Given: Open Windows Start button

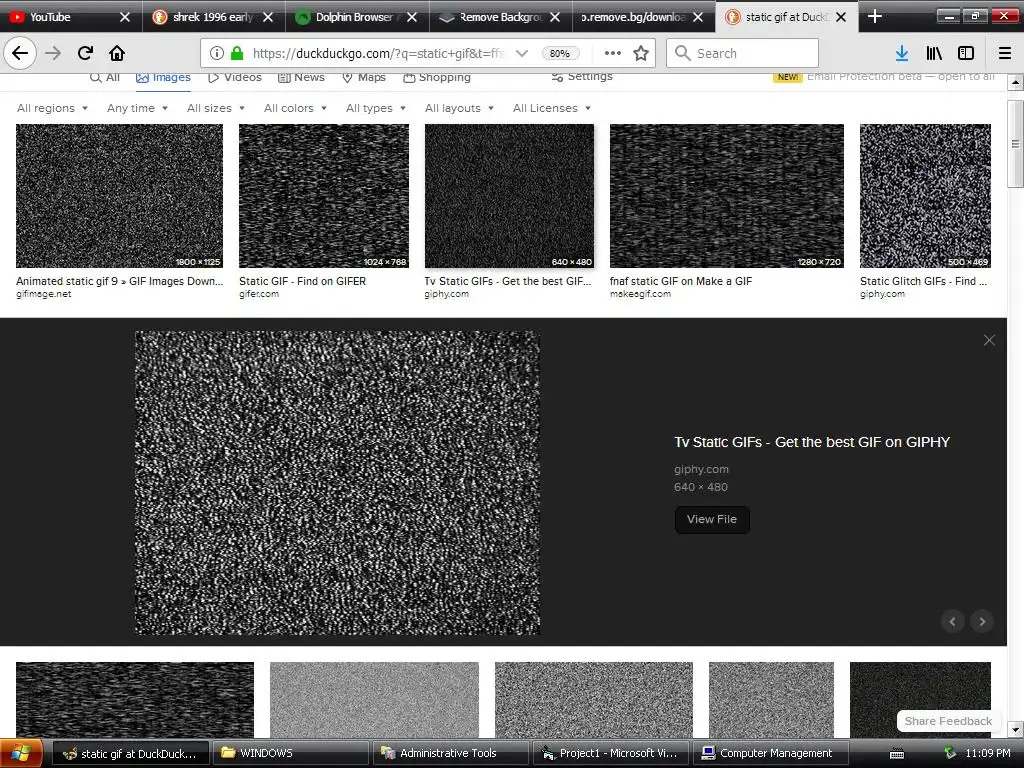Looking at the screenshot, I should (x=21, y=753).
